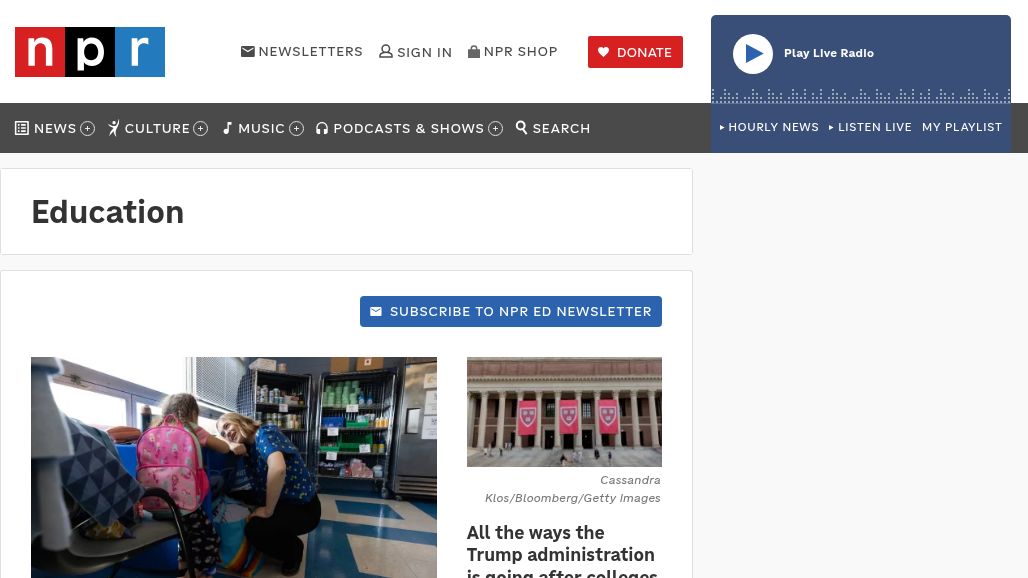Screen dimensions: 1028x578
Task: Click the heart icon on the Donate button
Action: coord(604,52)
